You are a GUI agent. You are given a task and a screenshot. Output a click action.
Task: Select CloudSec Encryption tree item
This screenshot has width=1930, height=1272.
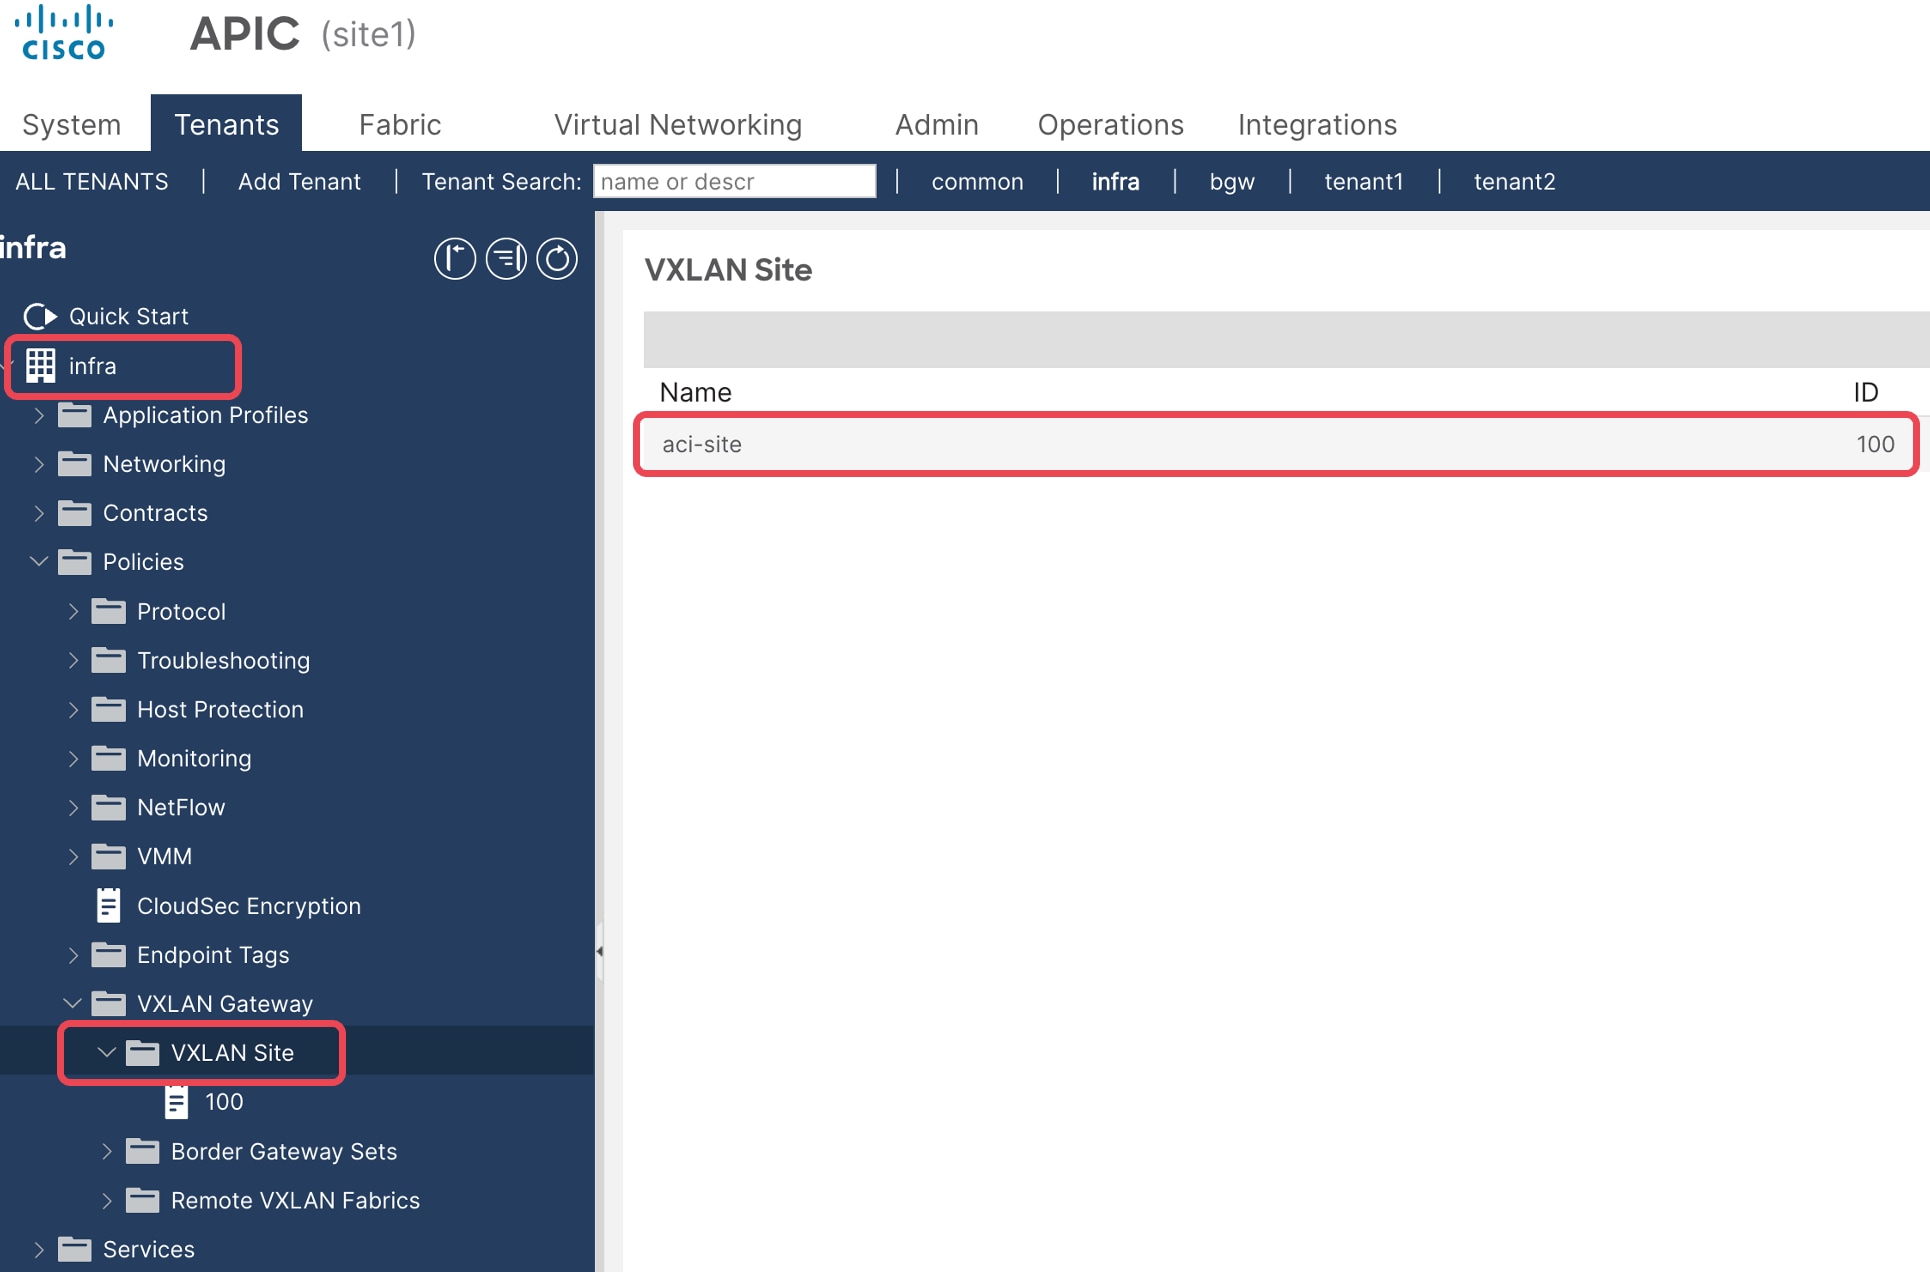pos(248,905)
